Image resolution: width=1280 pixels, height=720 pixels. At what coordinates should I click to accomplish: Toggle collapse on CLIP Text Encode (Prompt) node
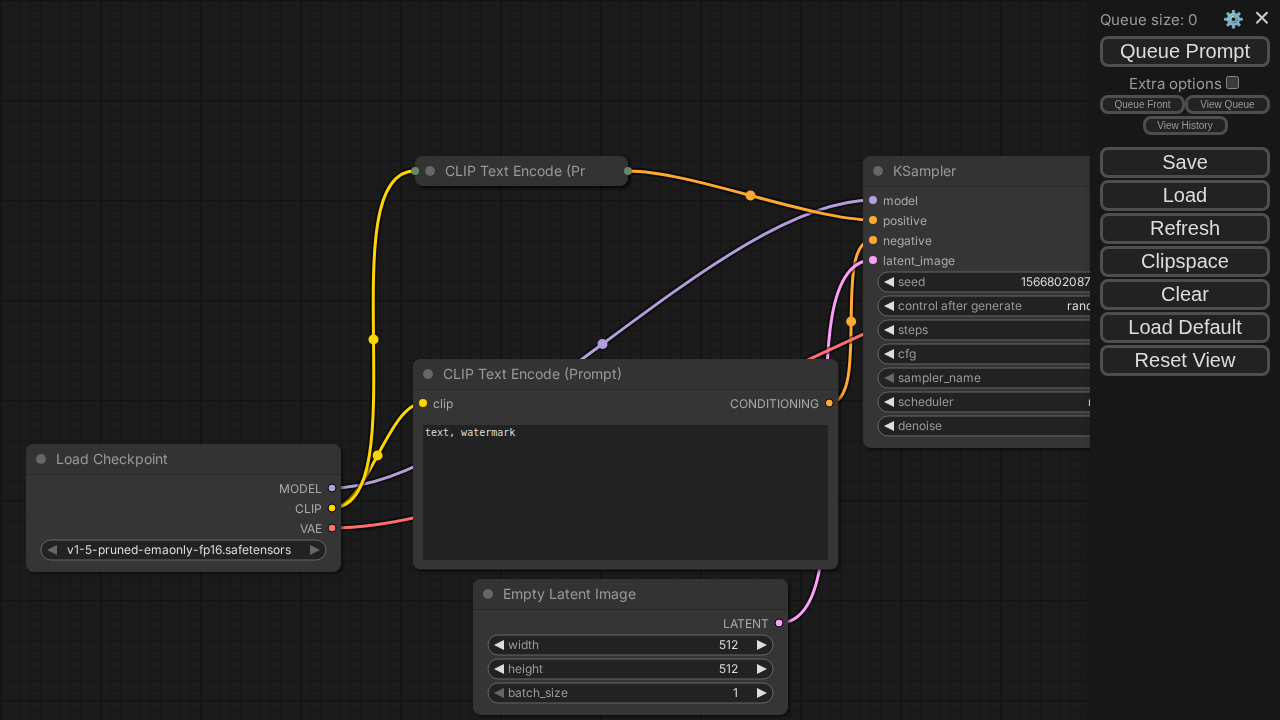pyautogui.click(x=428, y=374)
